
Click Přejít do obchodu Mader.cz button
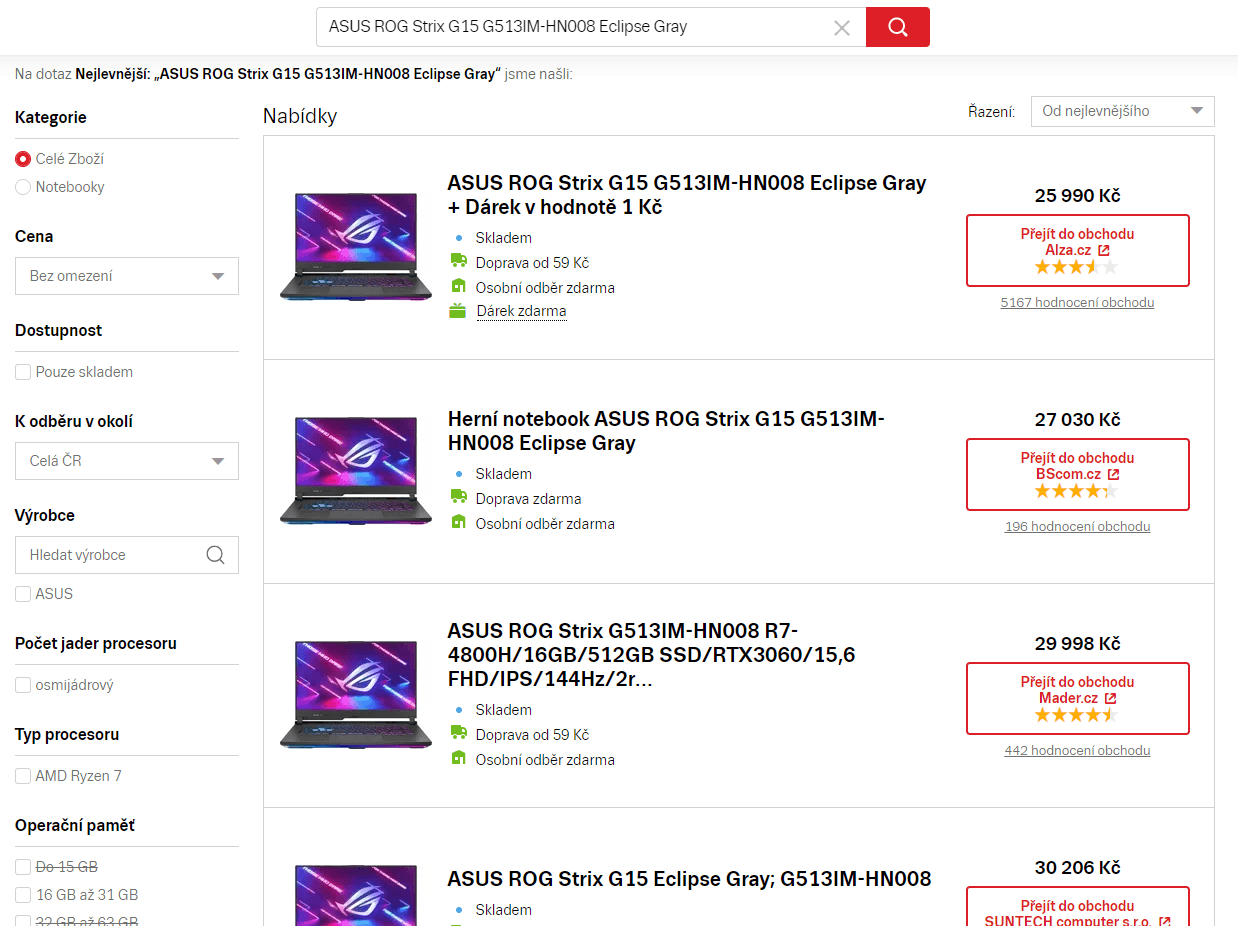[x=1077, y=698]
